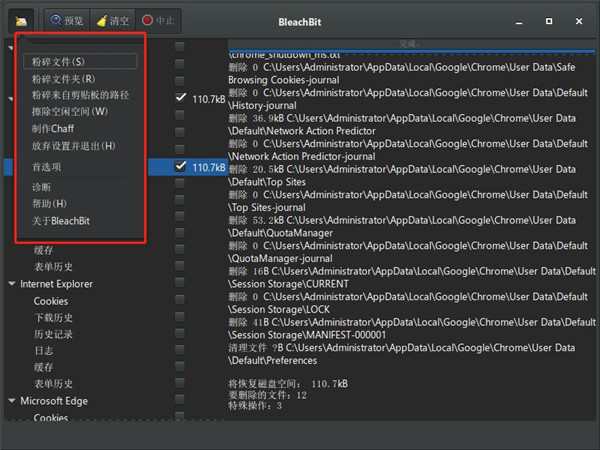Select the Microsoft Edge group label

(x=54, y=401)
